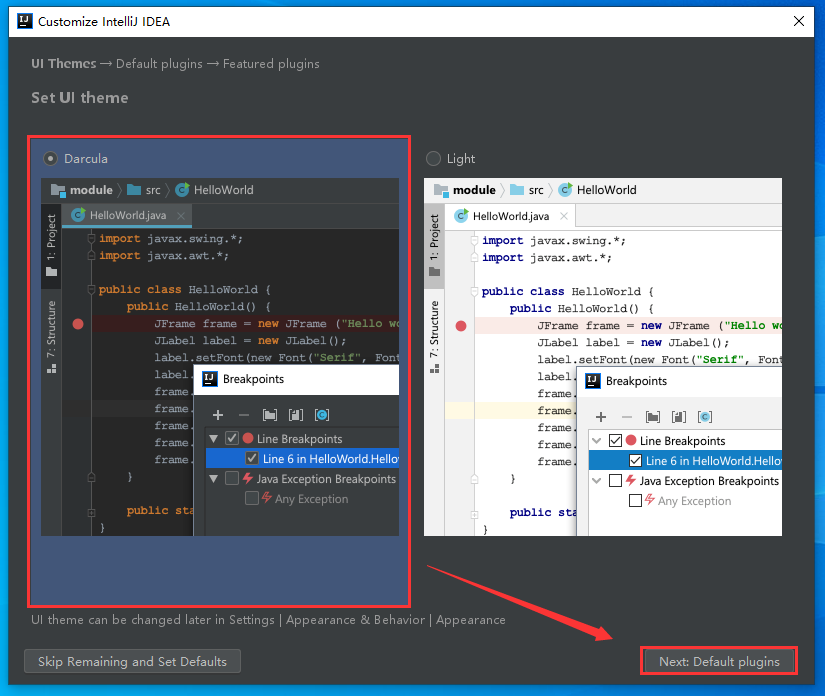
Task: Click 'Default plugins' breadcrumb step
Action: (x=159, y=64)
